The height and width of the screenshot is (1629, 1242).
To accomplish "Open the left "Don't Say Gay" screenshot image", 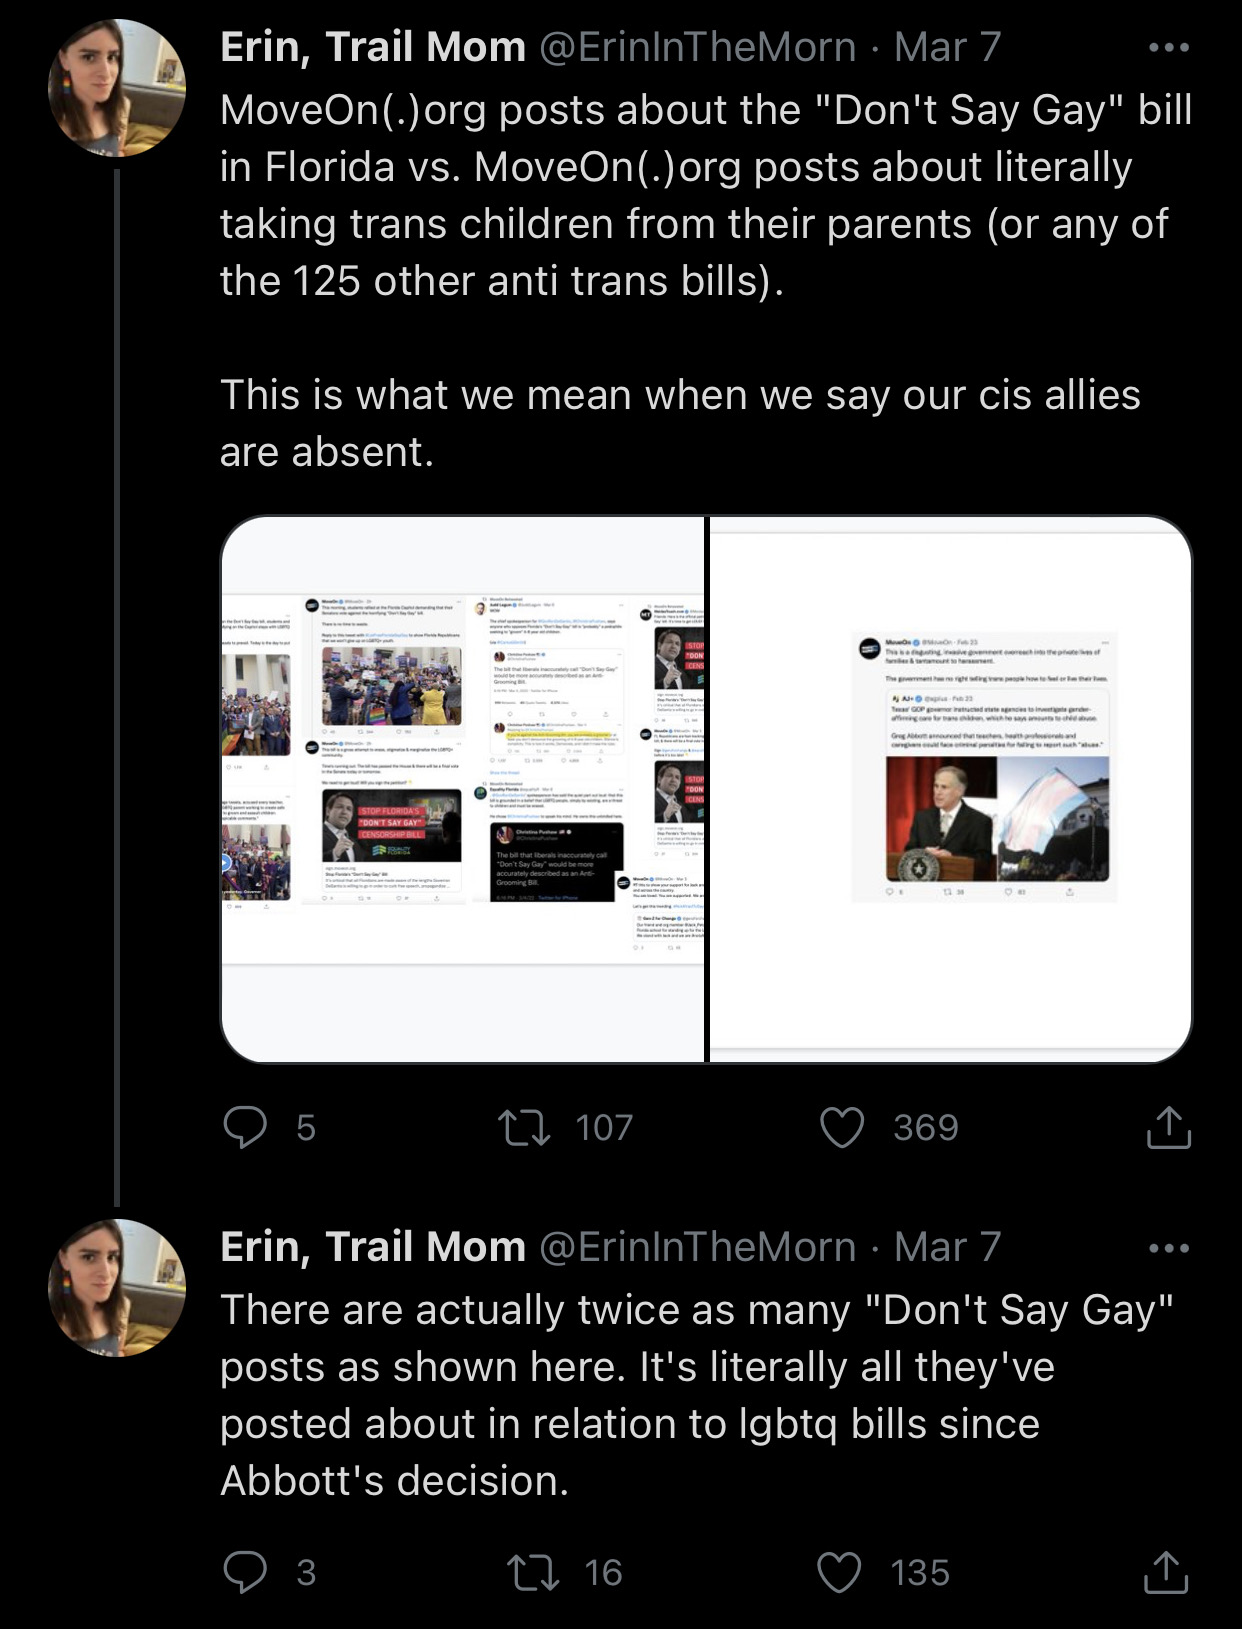I will pyautogui.click(x=463, y=788).
